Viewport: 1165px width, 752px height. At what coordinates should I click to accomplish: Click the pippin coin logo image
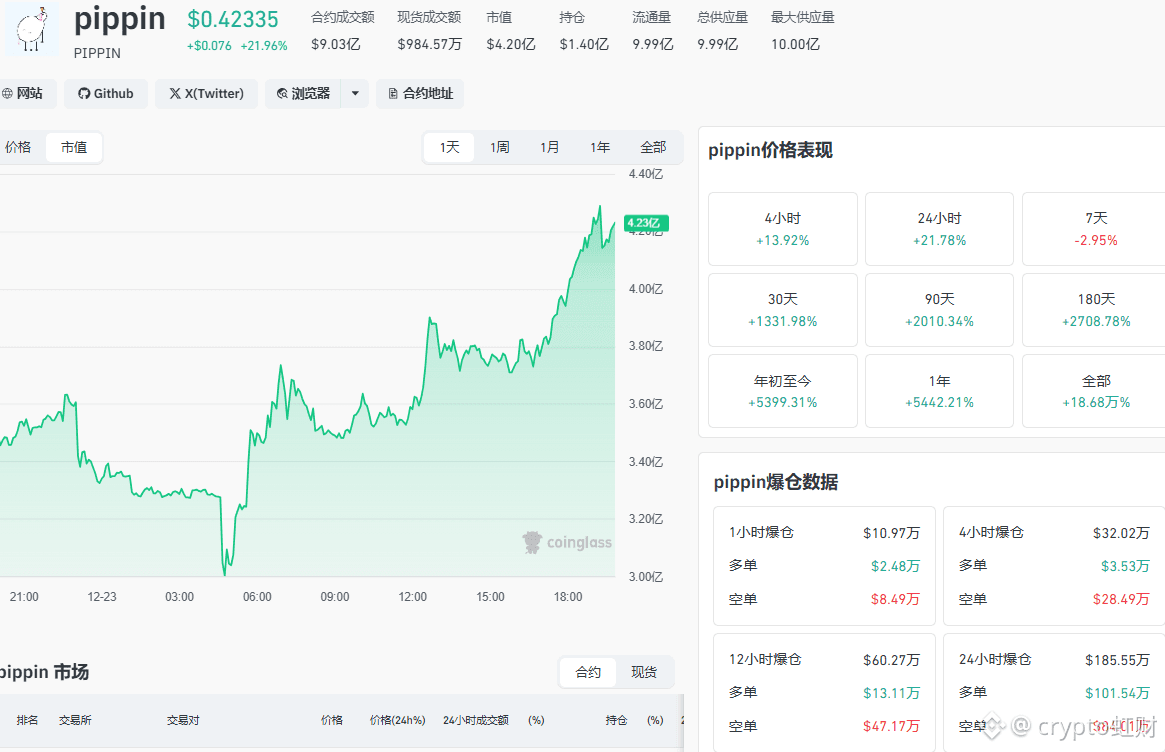33,28
